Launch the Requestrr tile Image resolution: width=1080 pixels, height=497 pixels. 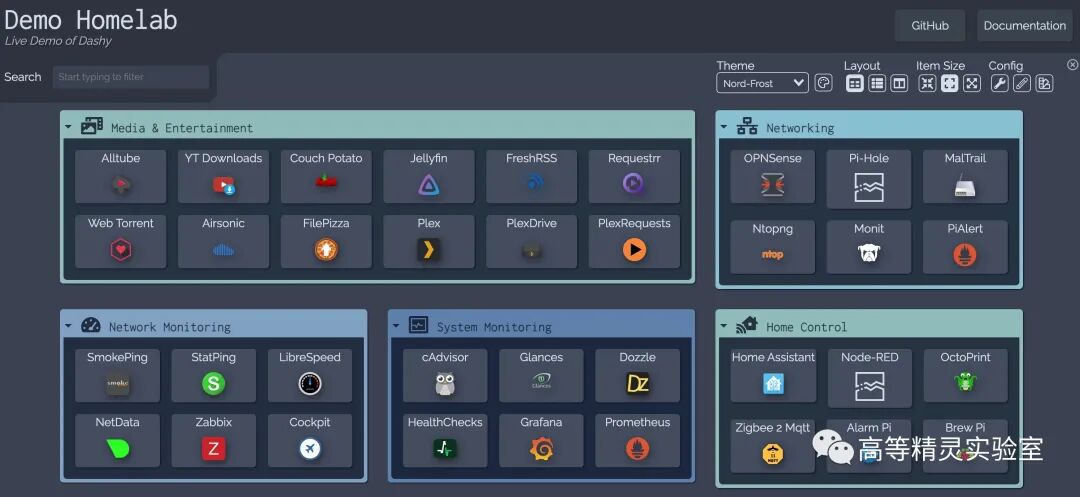coord(634,176)
